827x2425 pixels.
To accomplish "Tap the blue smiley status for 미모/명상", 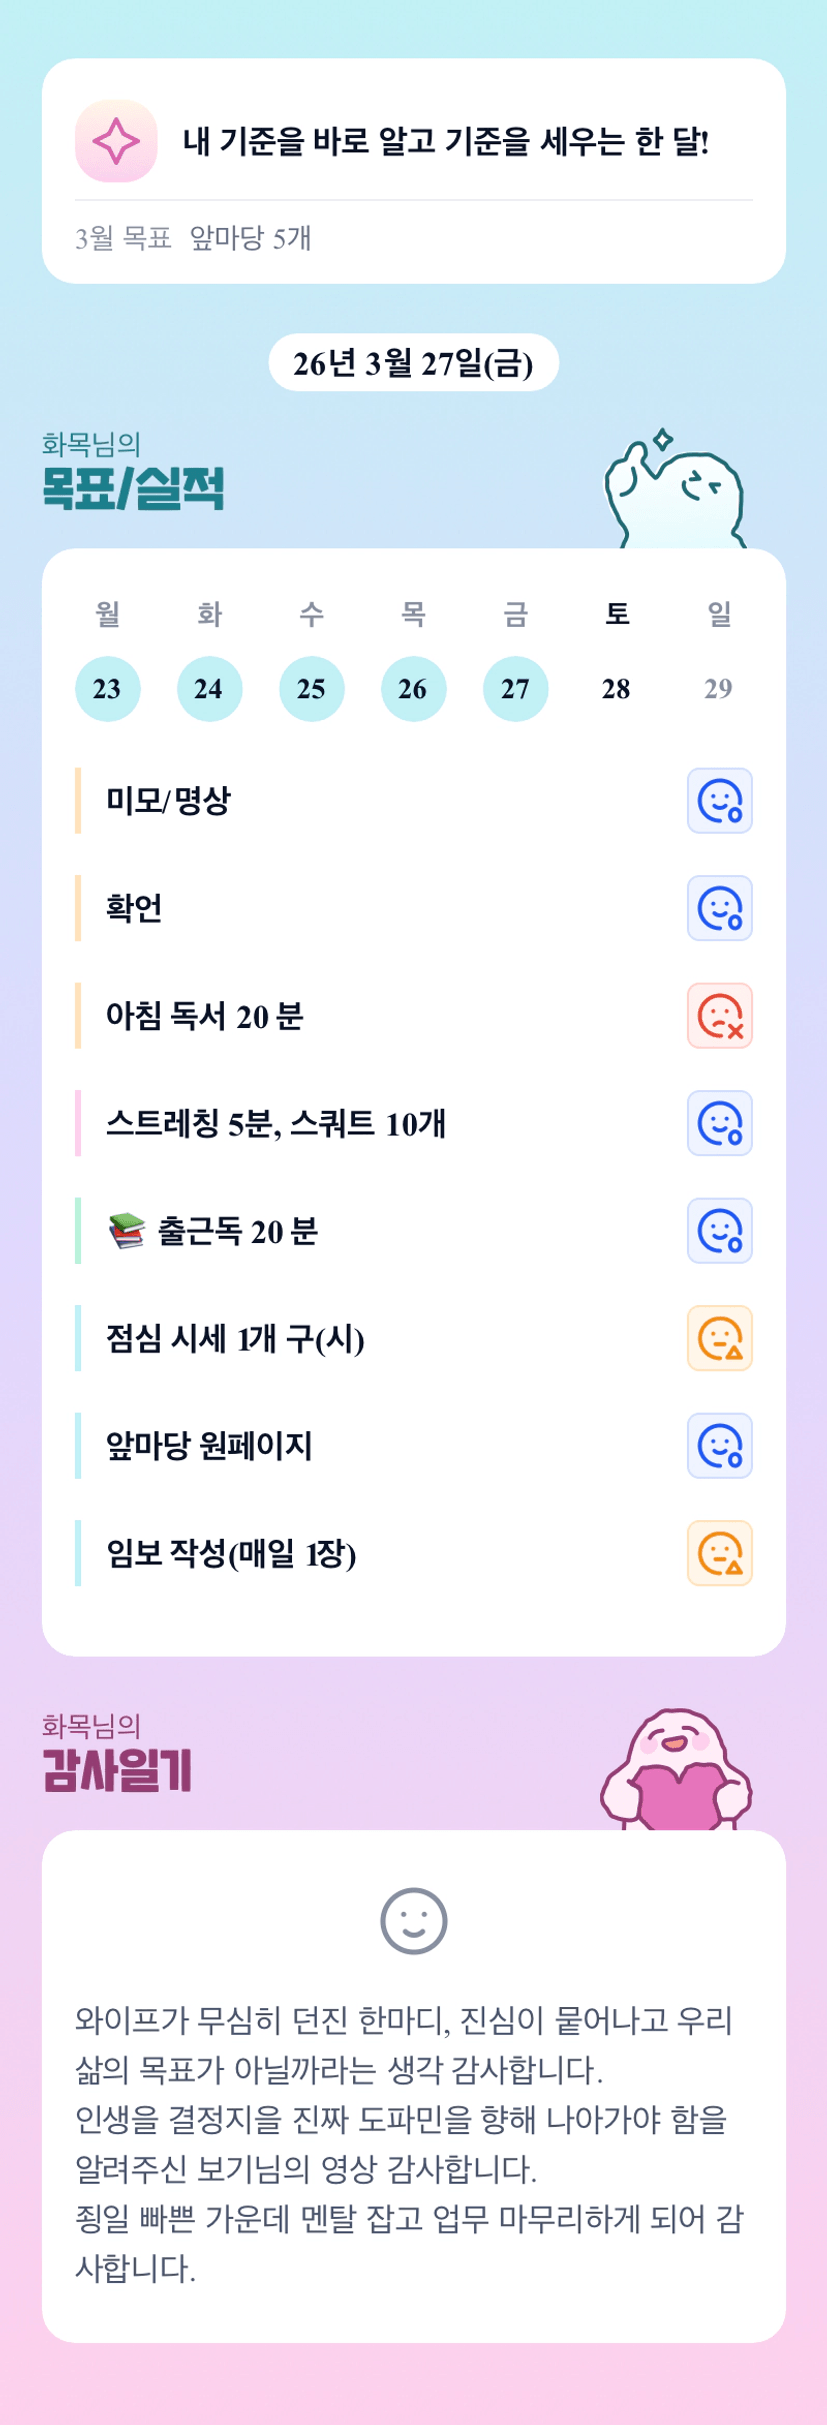I will click(719, 800).
